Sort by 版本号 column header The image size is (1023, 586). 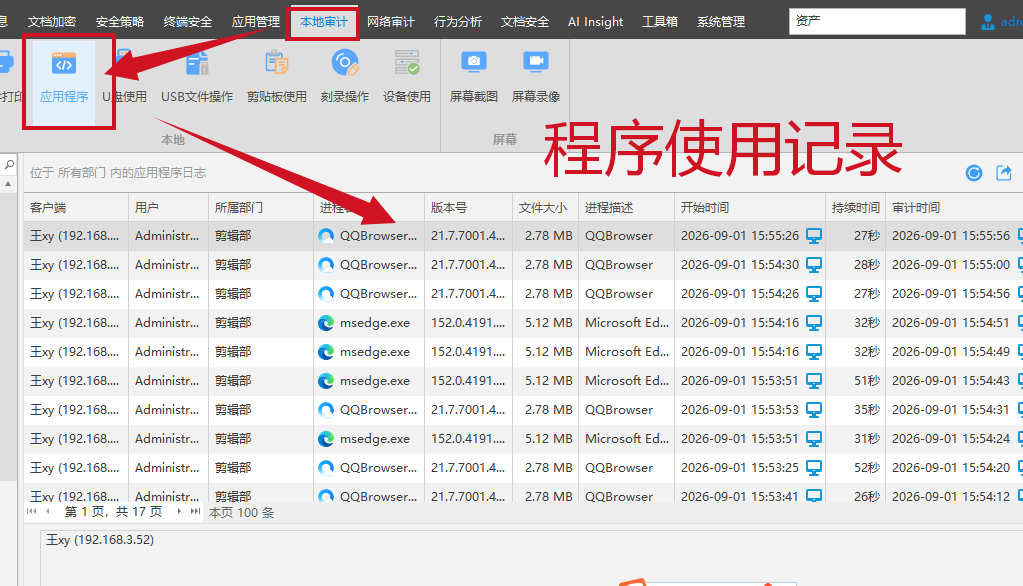click(x=468, y=208)
